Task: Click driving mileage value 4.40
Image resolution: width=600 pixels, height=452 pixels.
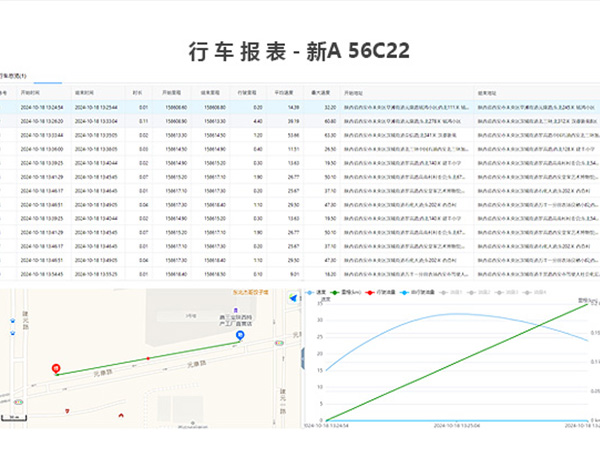Action: pos(258,121)
